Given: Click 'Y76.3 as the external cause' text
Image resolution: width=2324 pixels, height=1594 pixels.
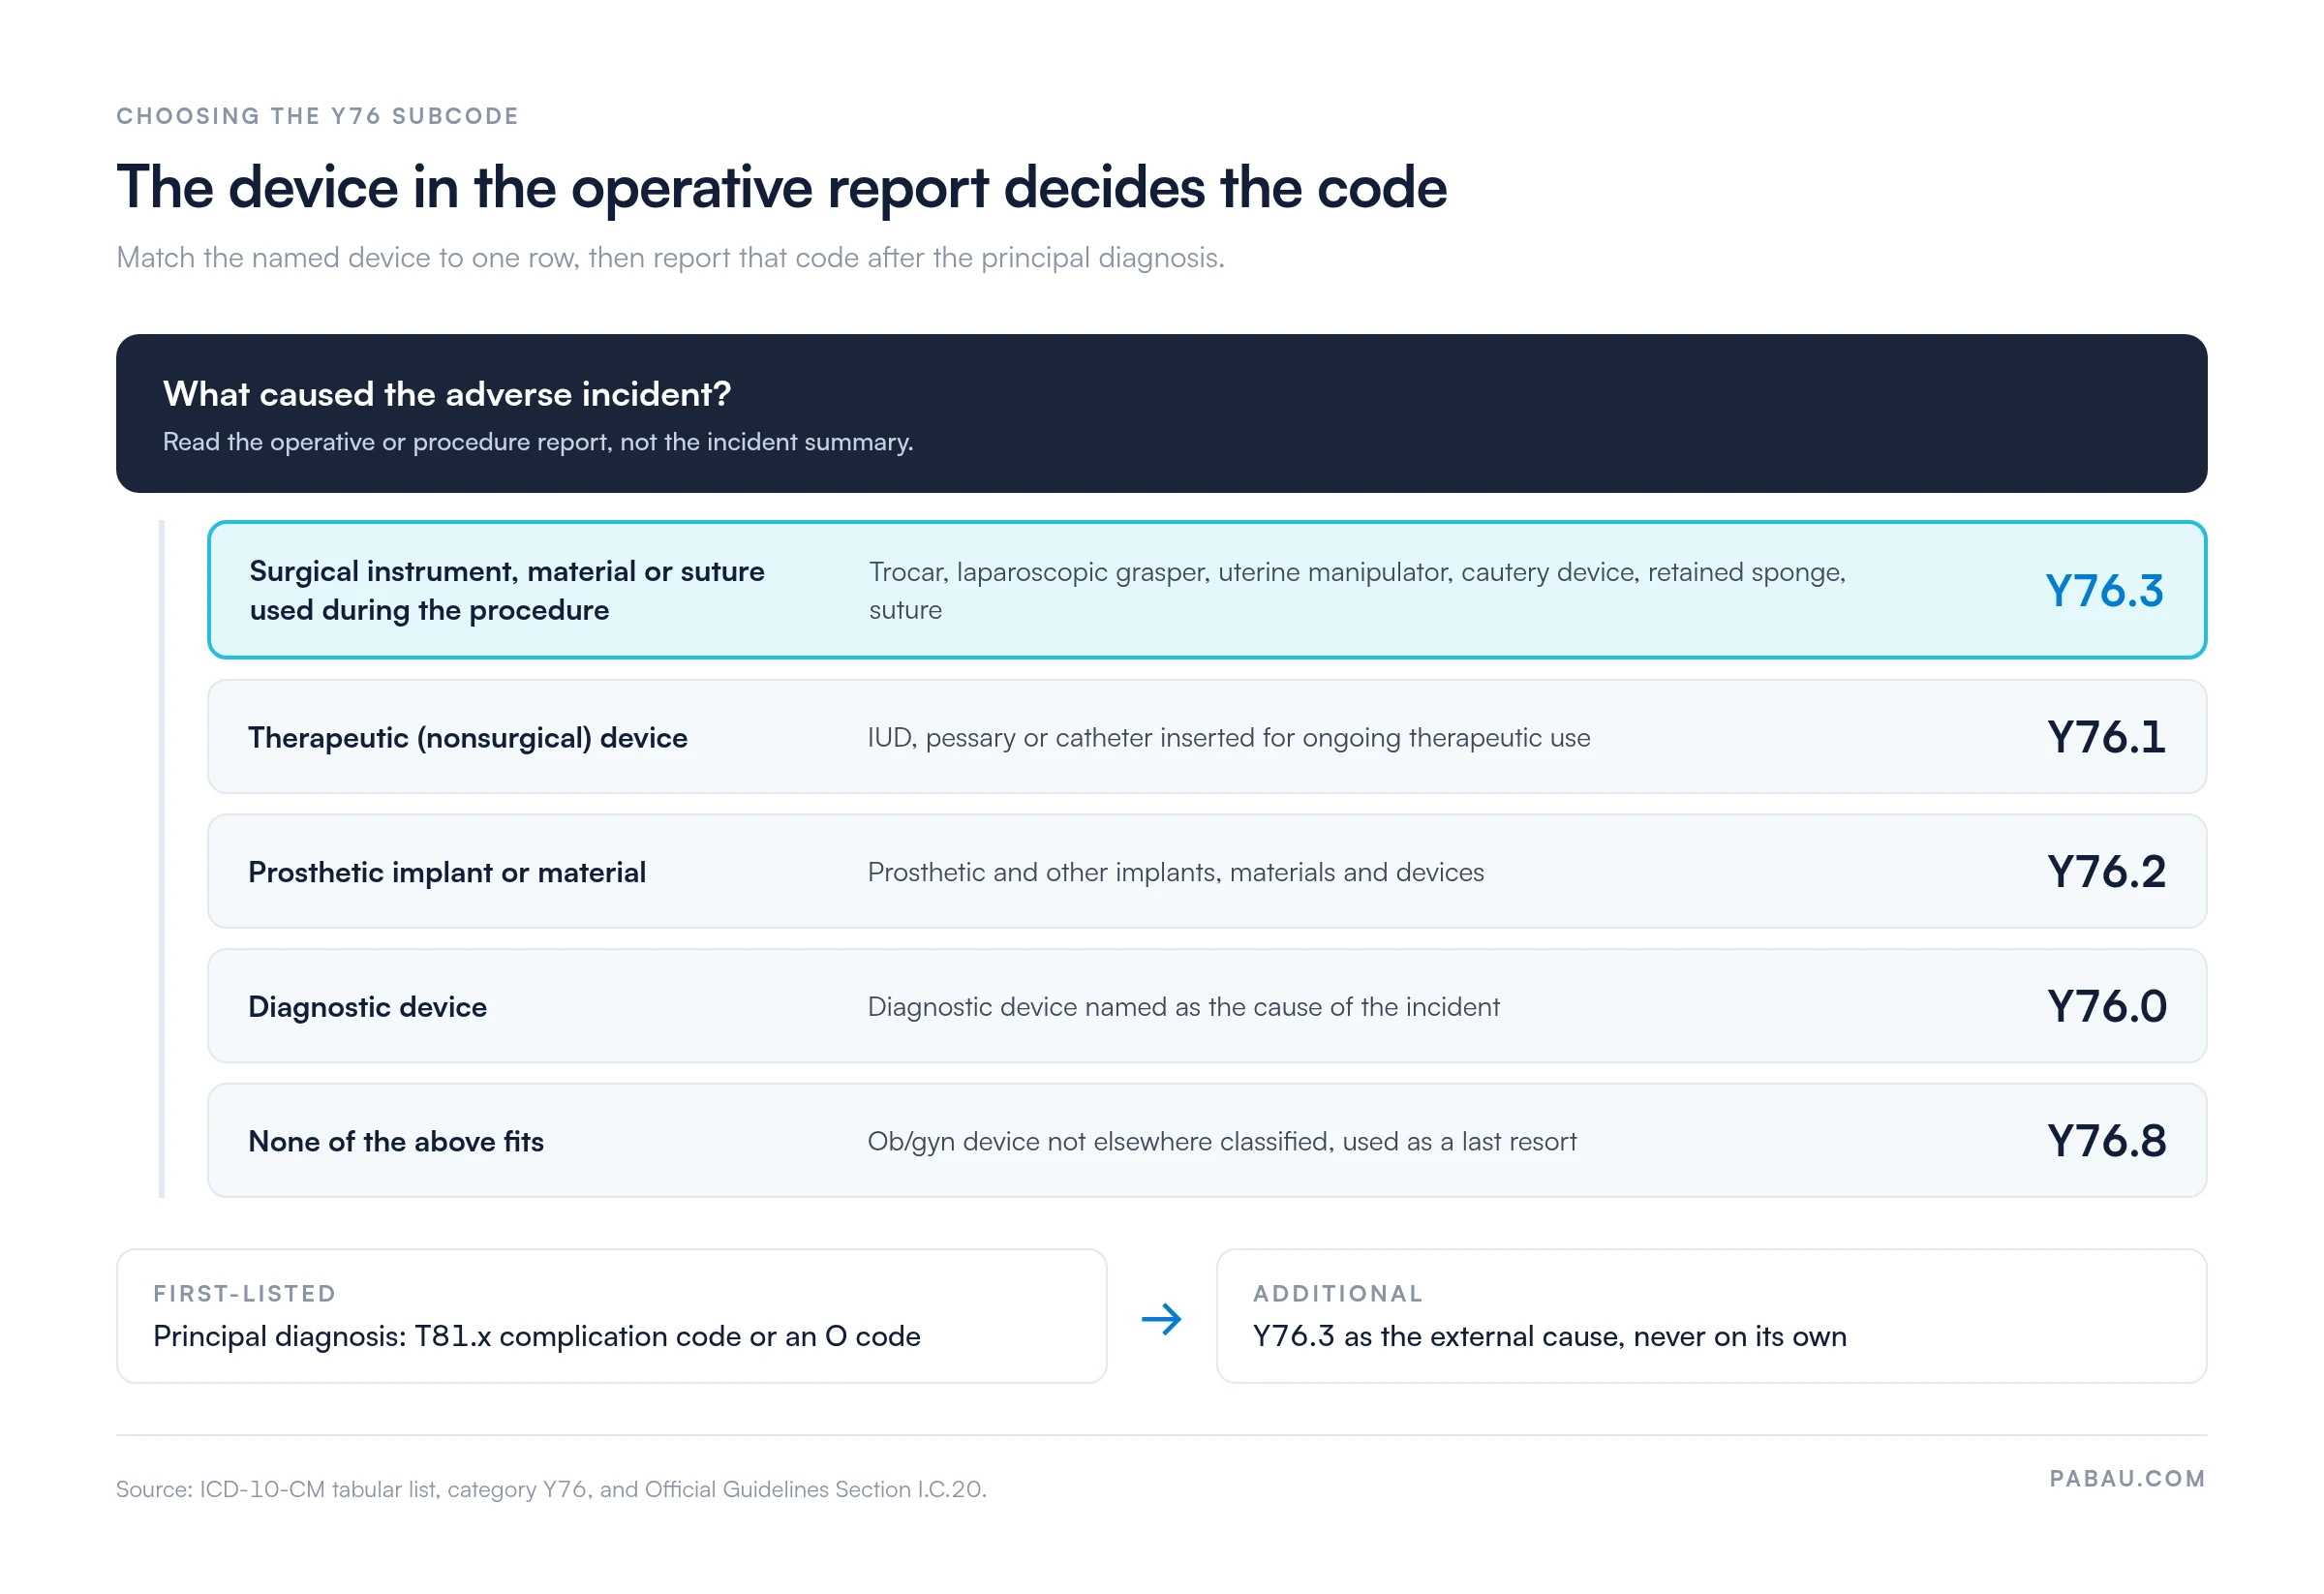Looking at the screenshot, I should (x=1549, y=1337).
